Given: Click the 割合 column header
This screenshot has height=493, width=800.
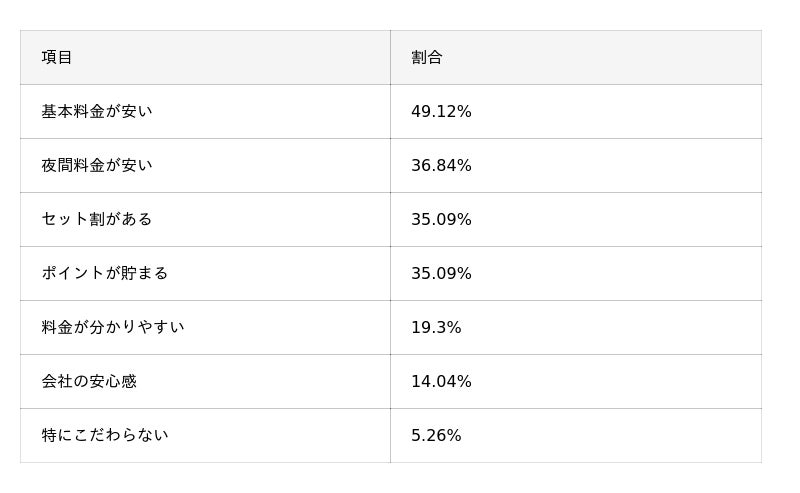Looking at the screenshot, I should 427,58.
